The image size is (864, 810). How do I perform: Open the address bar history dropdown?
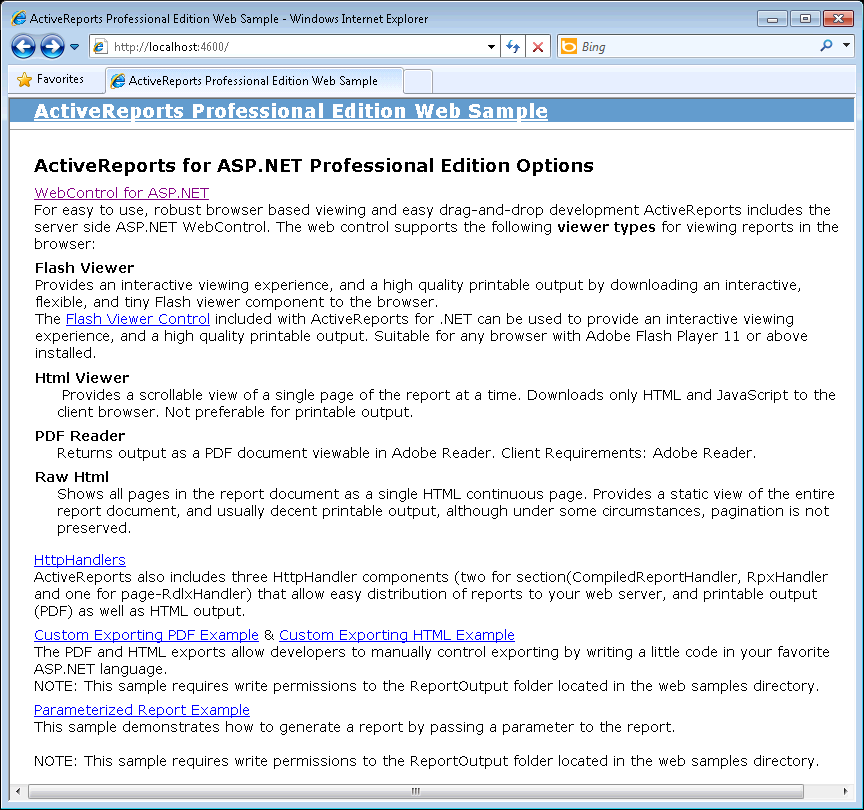click(x=489, y=46)
